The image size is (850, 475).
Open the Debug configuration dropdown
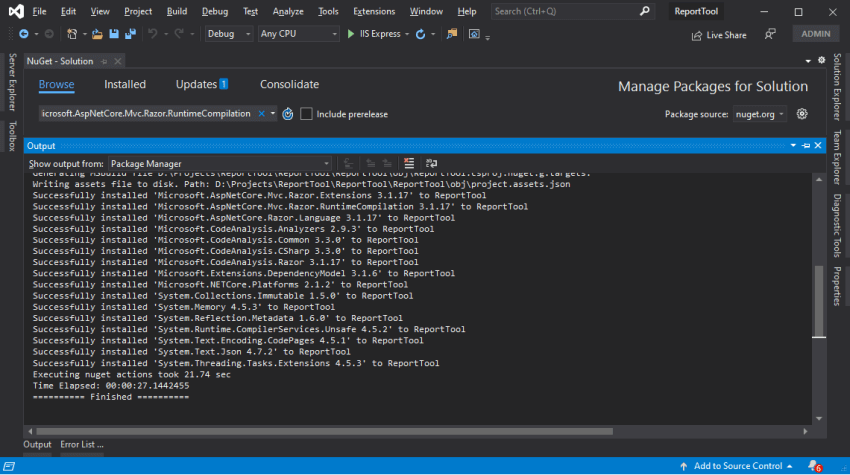pyautogui.click(x=228, y=34)
